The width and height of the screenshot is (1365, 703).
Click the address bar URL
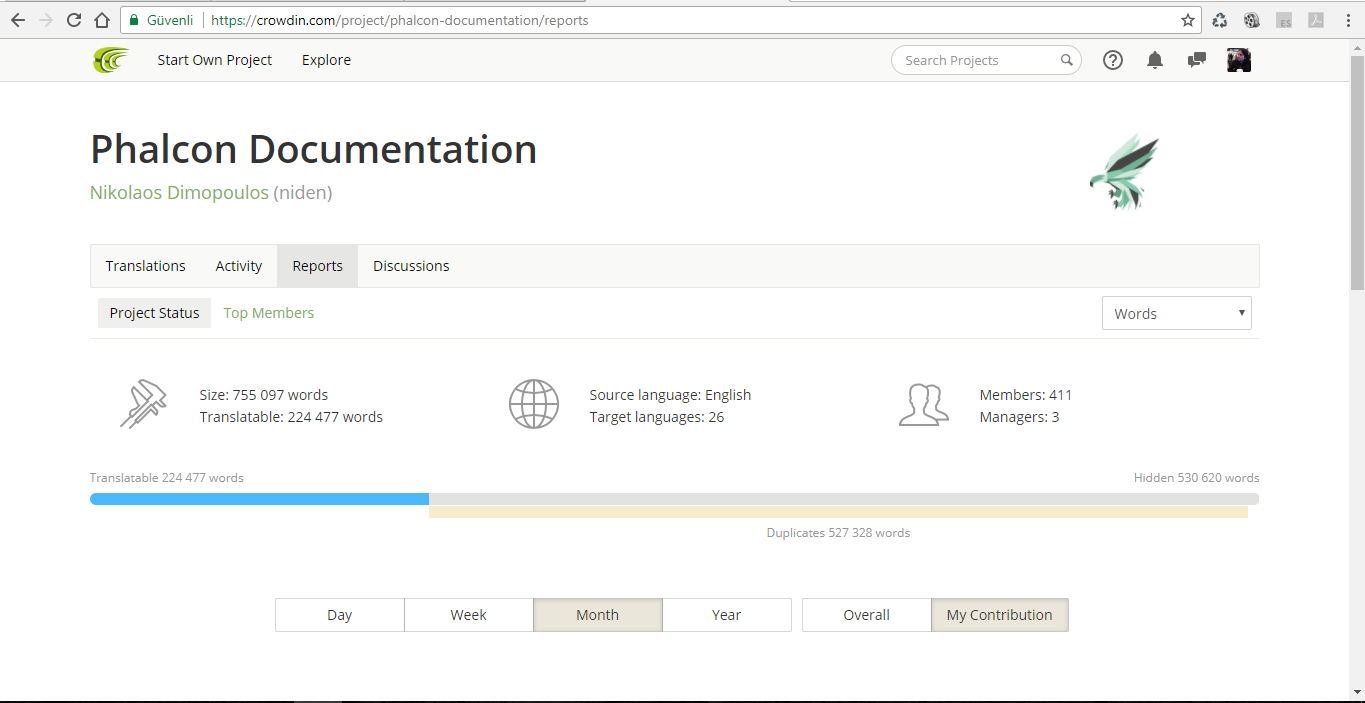400,20
